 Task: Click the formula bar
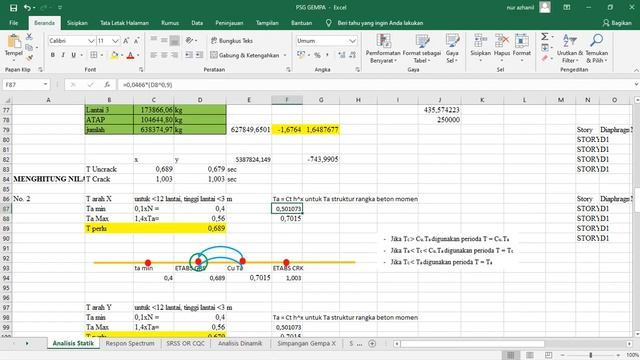pos(376,84)
